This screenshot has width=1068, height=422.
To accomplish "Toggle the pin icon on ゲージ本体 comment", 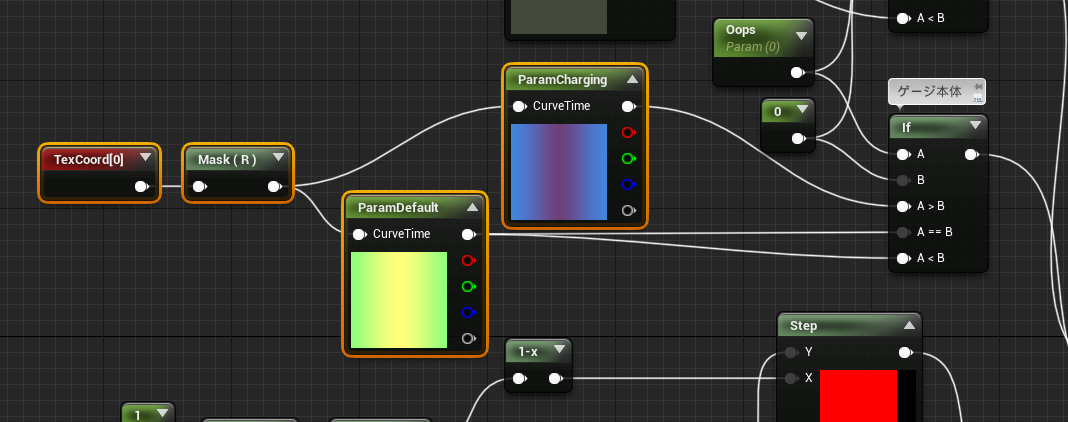I will coord(978,86).
